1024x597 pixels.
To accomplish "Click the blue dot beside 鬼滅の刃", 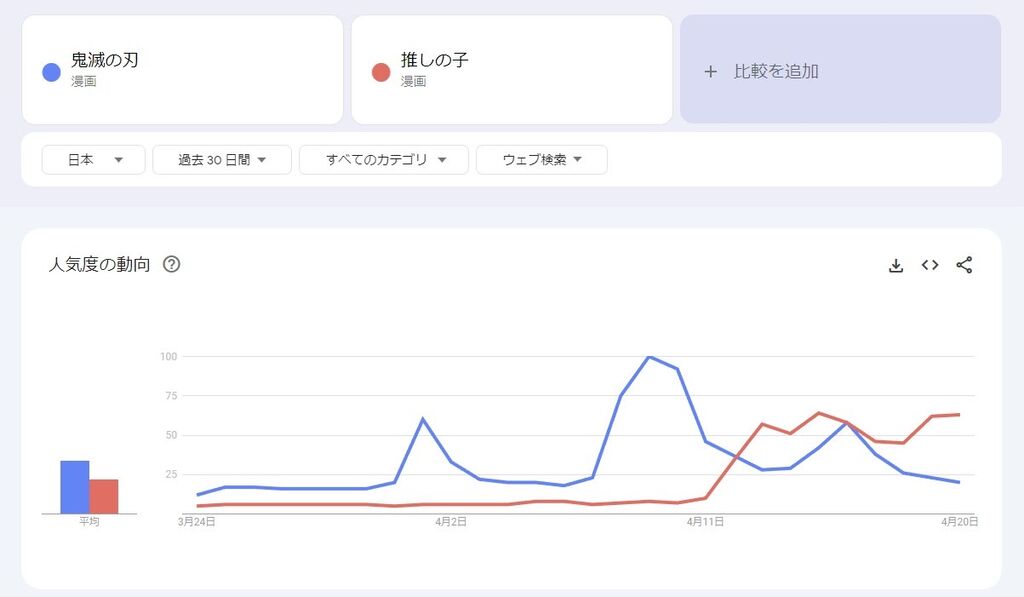I will 52,71.
